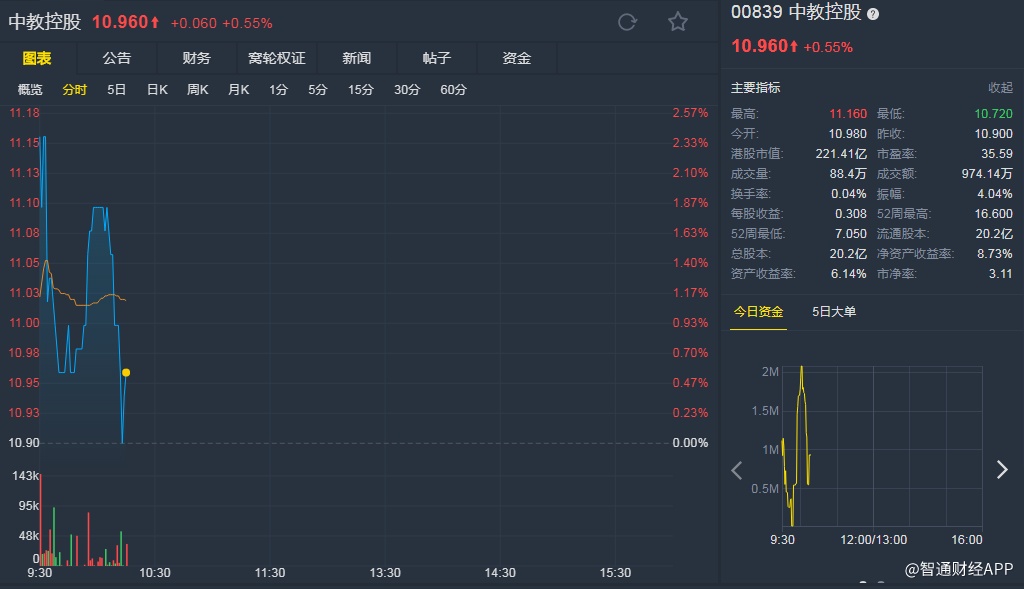Screen dimensions: 1024x589
Task: Select the 60分 chart interval
Action: pyautogui.click(x=453, y=90)
